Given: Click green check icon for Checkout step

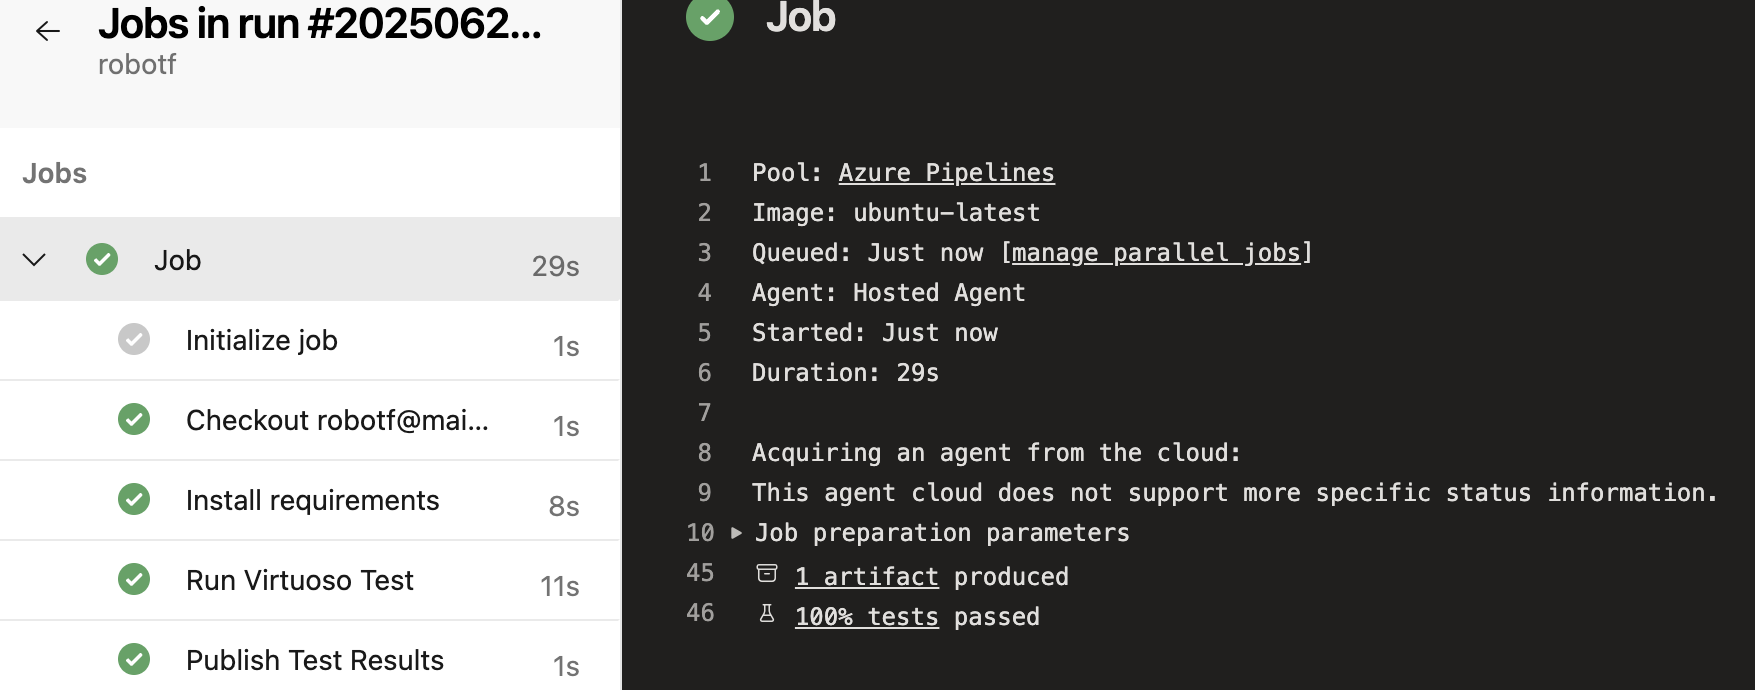Looking at the screenshot, I should point(134,420).
